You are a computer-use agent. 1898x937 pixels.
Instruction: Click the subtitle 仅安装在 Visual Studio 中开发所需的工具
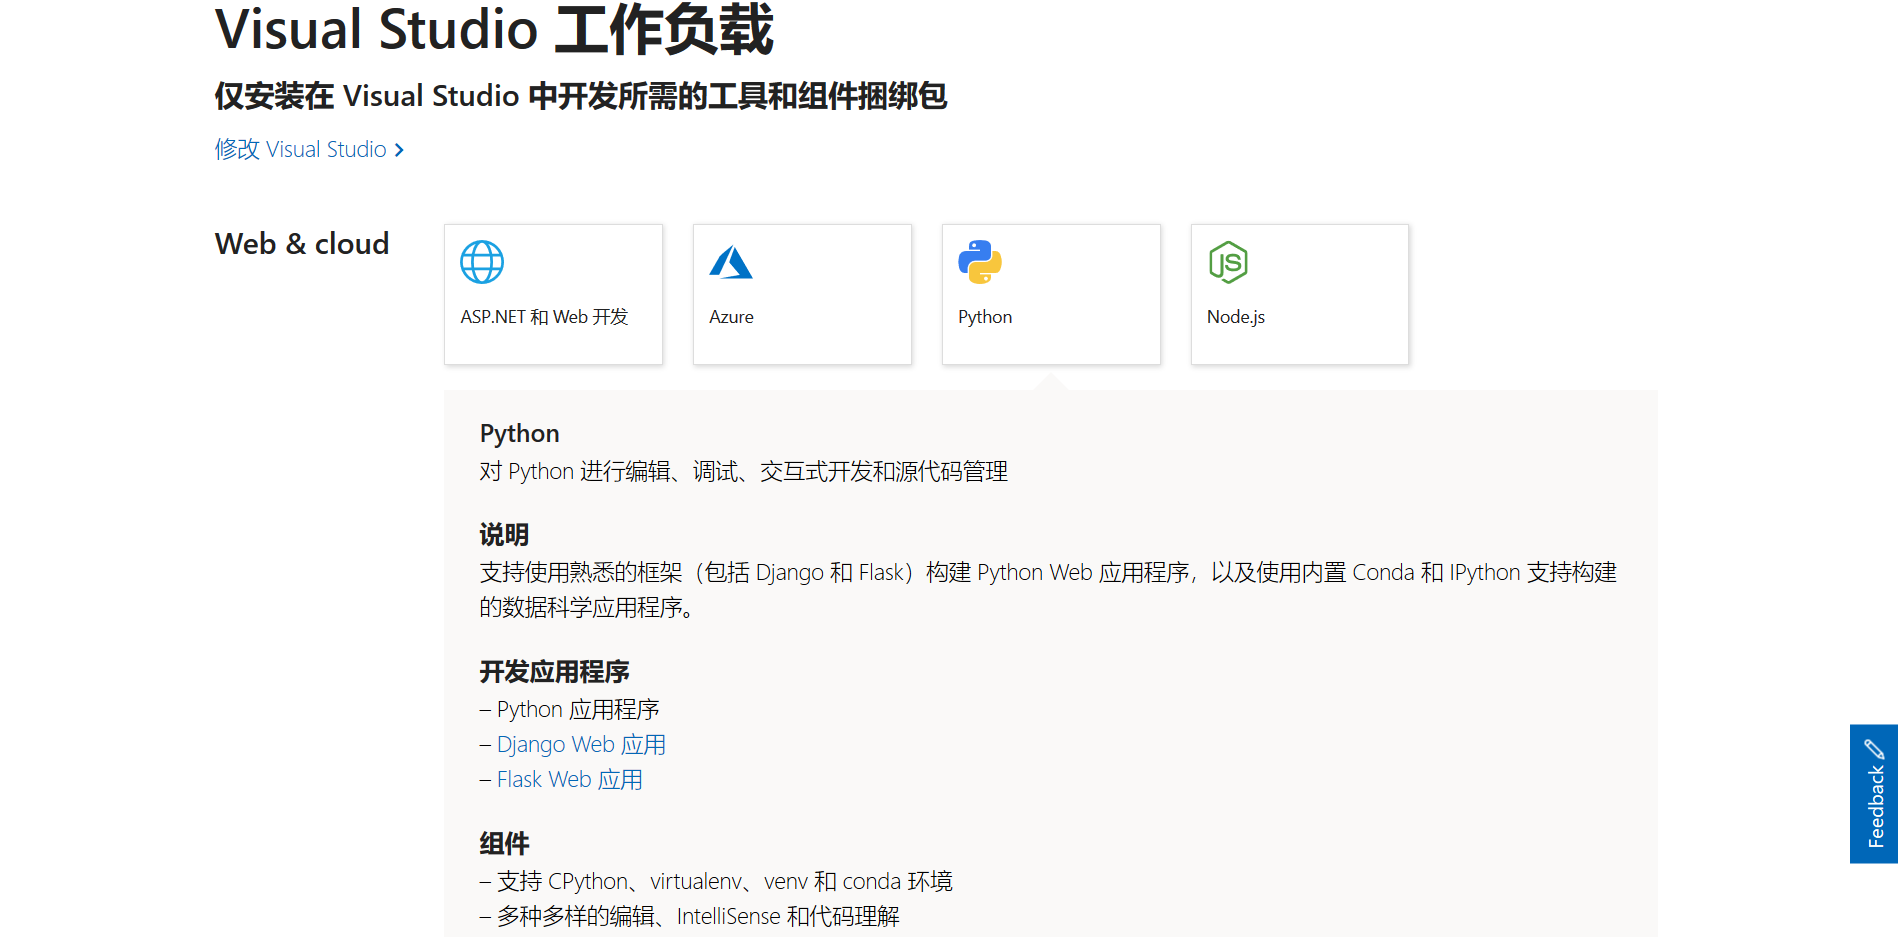tap(580, 96)
